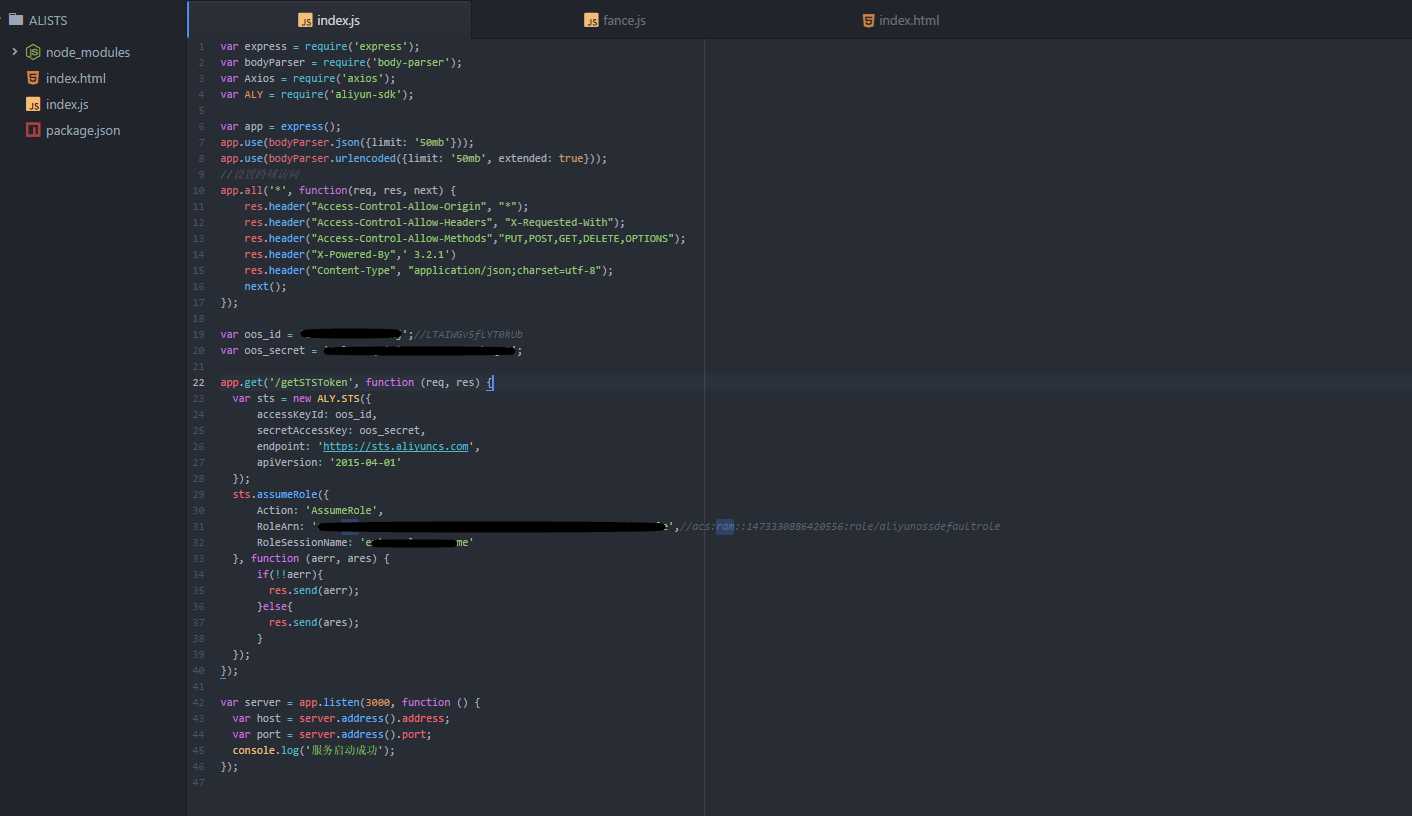
Task: Click the app.get('/getSTSToken') line
Action: (x=357, y=382)
